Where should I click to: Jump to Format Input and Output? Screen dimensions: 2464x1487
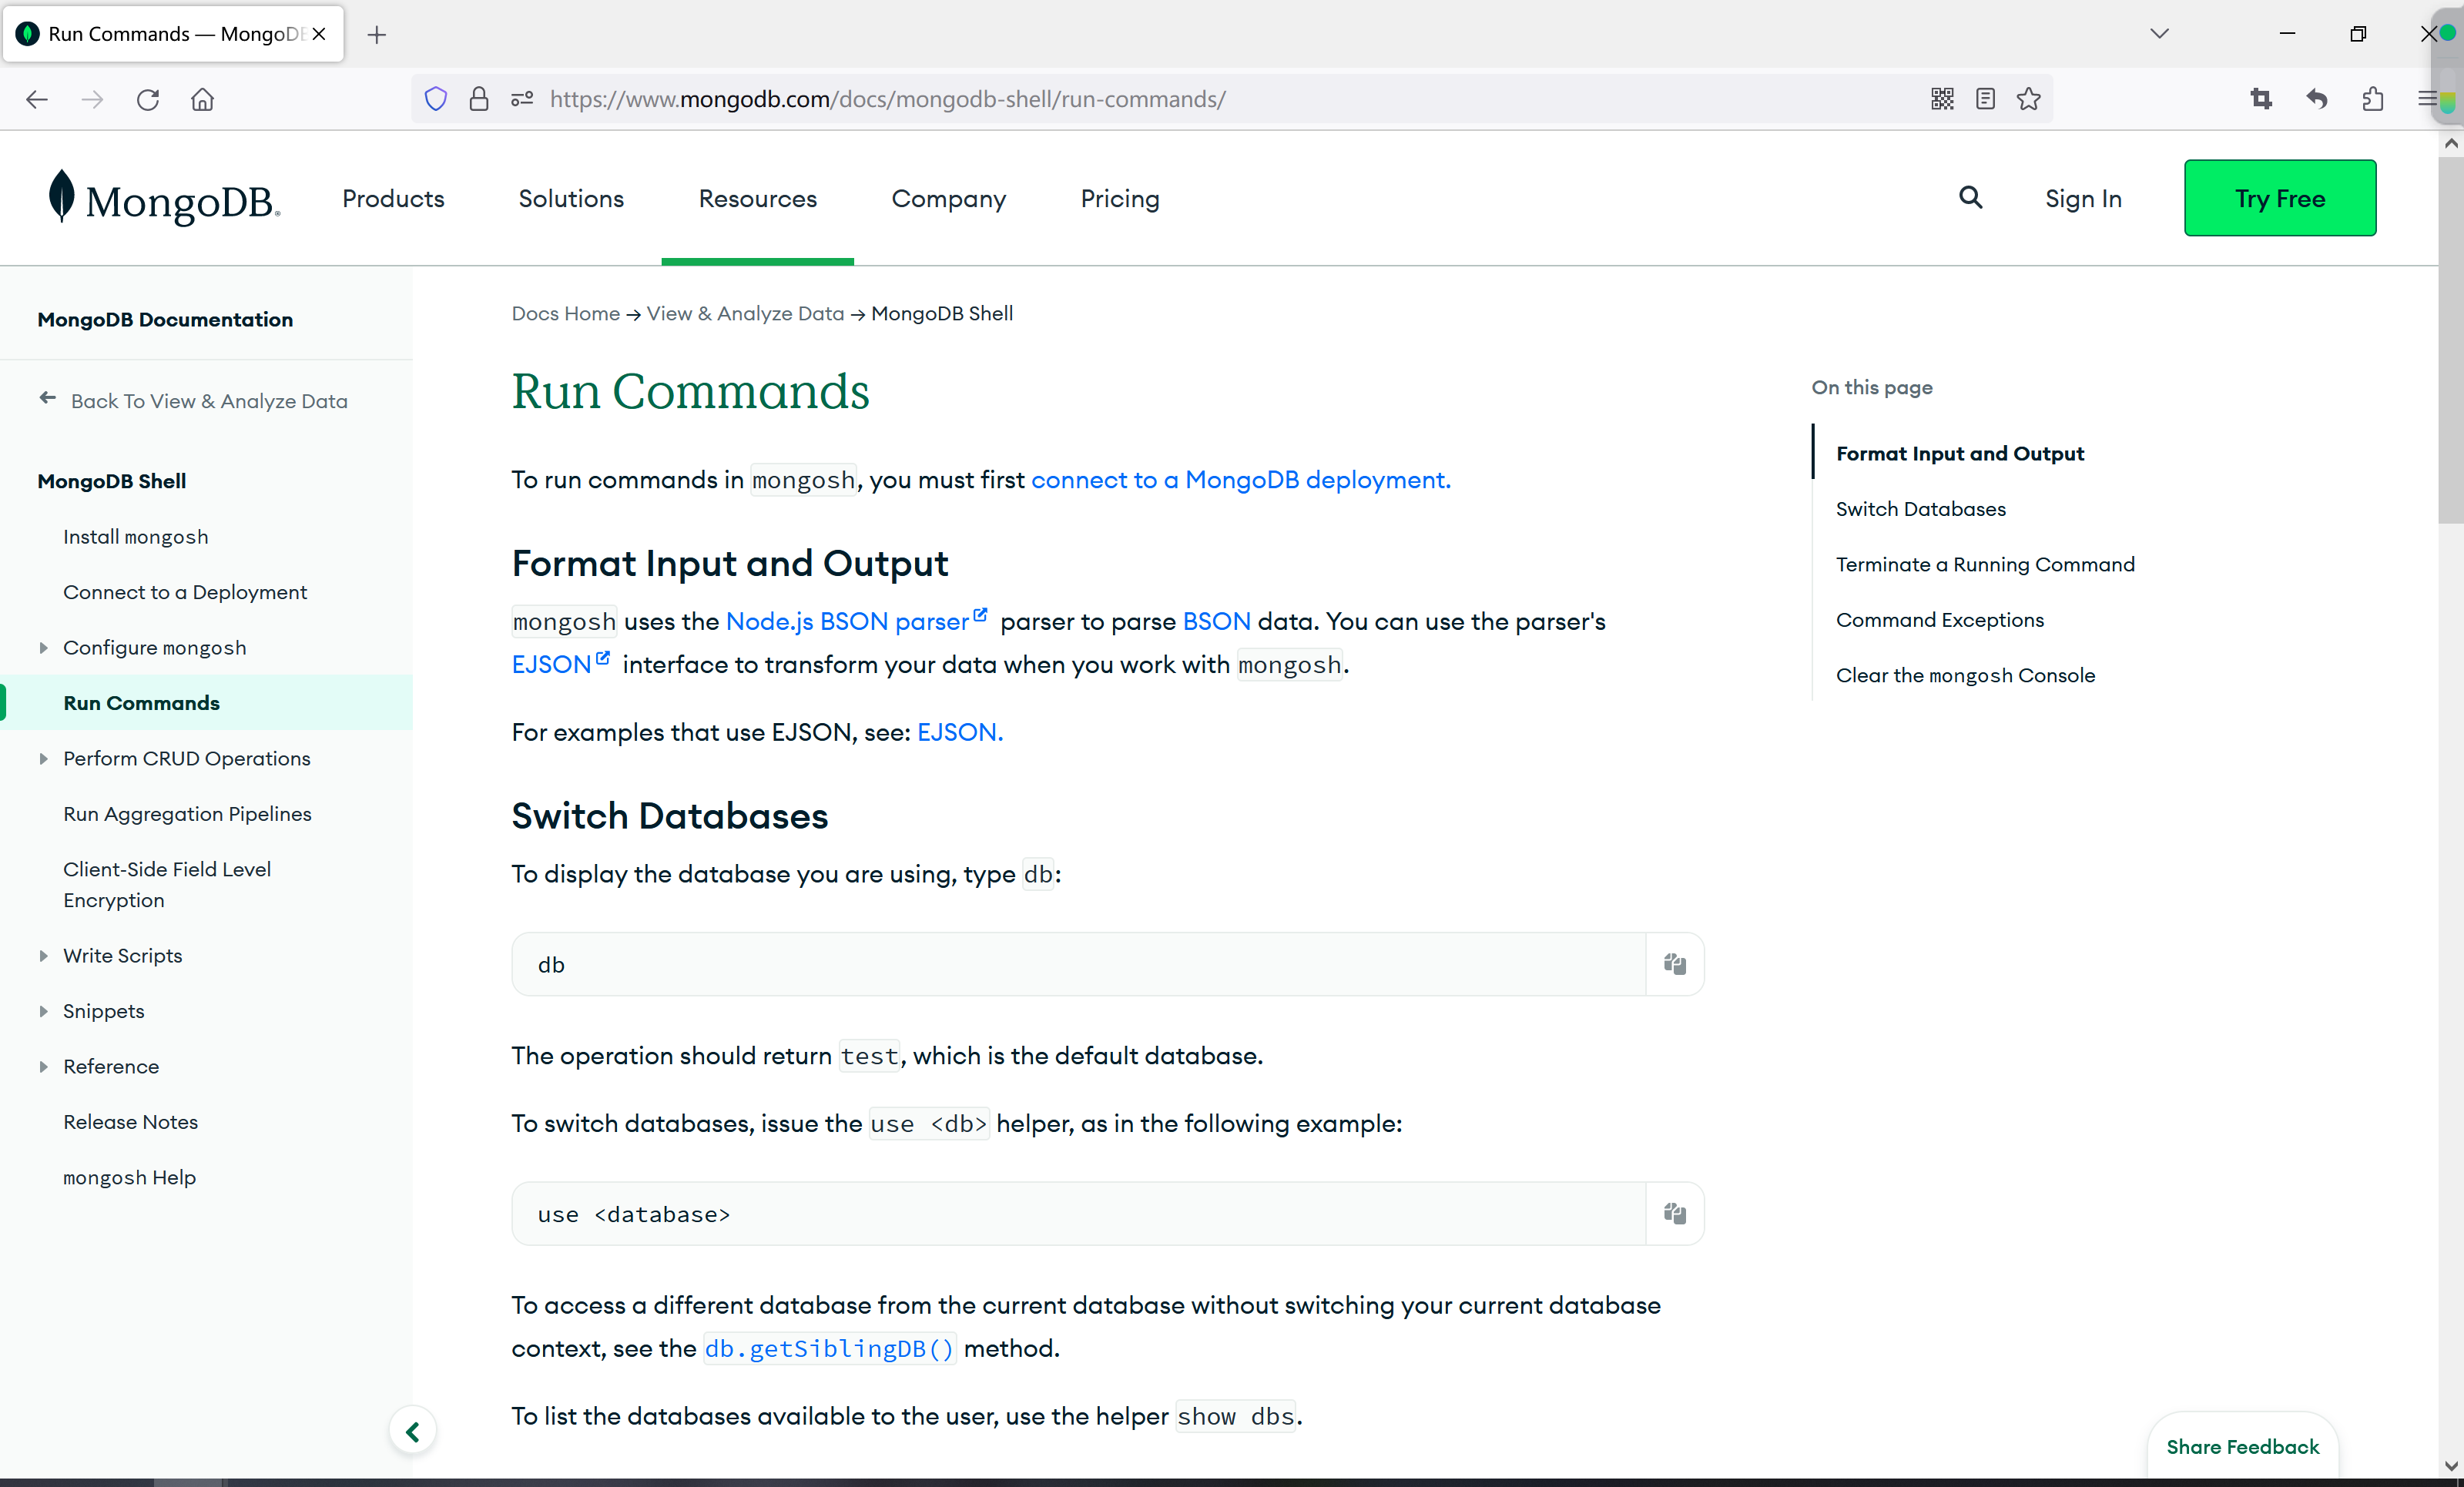click(x=1959, y=454)
